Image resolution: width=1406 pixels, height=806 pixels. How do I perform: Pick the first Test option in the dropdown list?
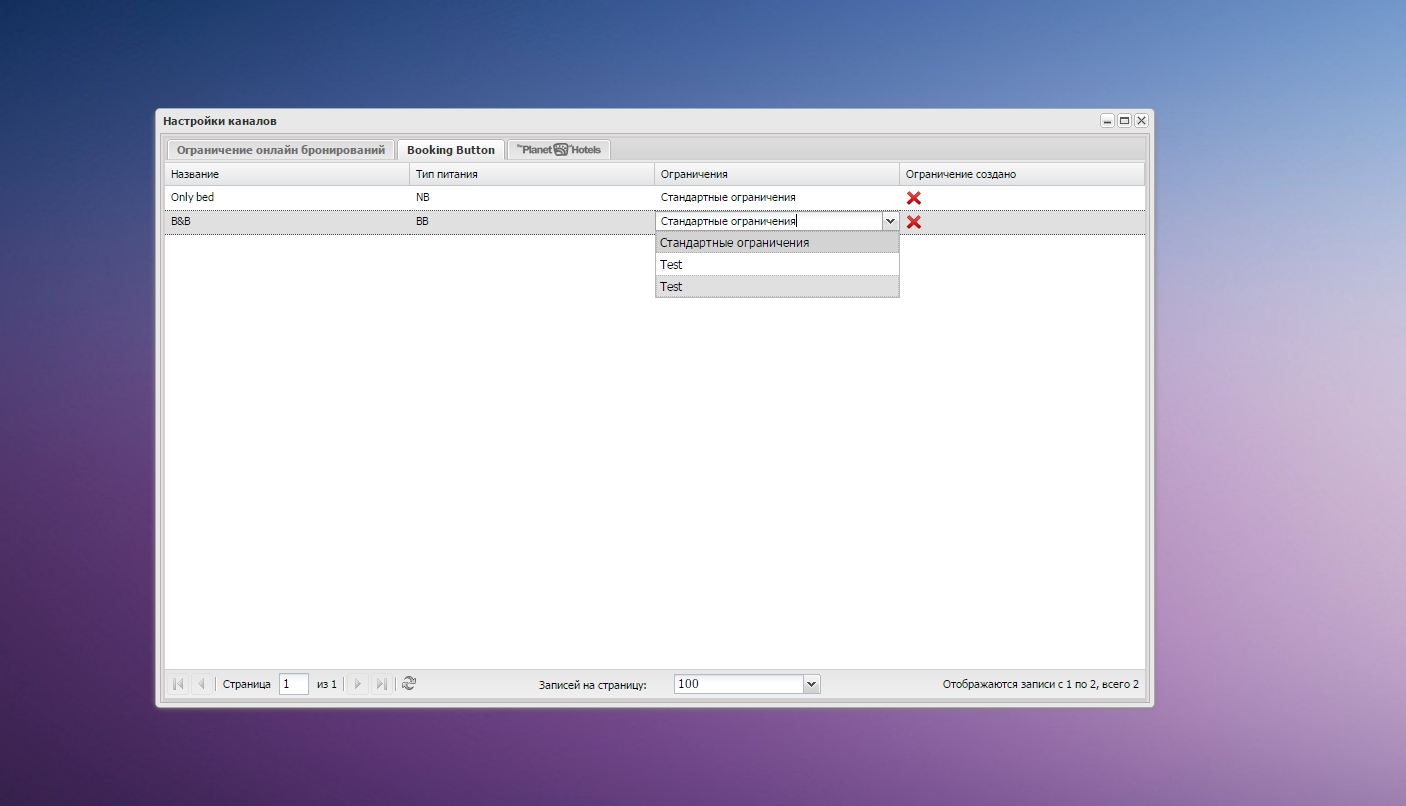tap(777, 265)
